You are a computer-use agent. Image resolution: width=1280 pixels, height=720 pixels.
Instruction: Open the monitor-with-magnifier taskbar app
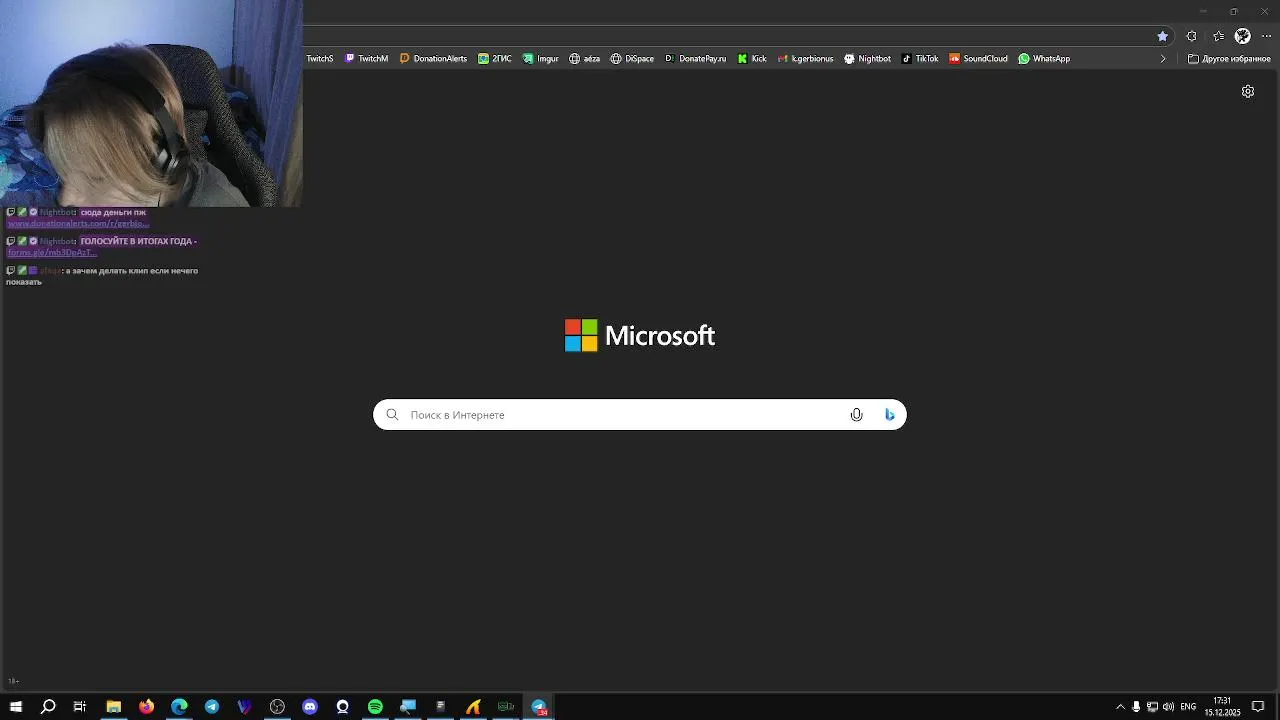(407, 707)
